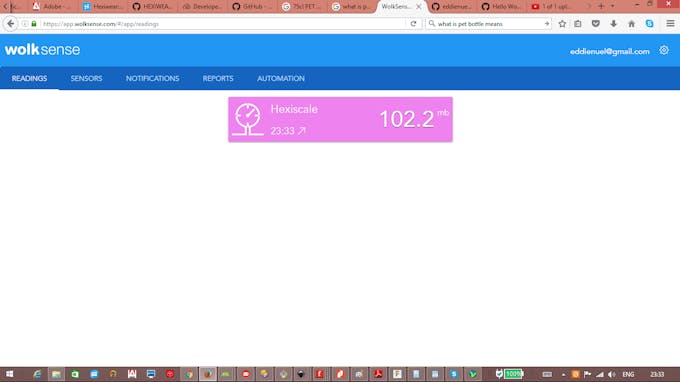Open the list all tabs dropdown

point(612,6)
